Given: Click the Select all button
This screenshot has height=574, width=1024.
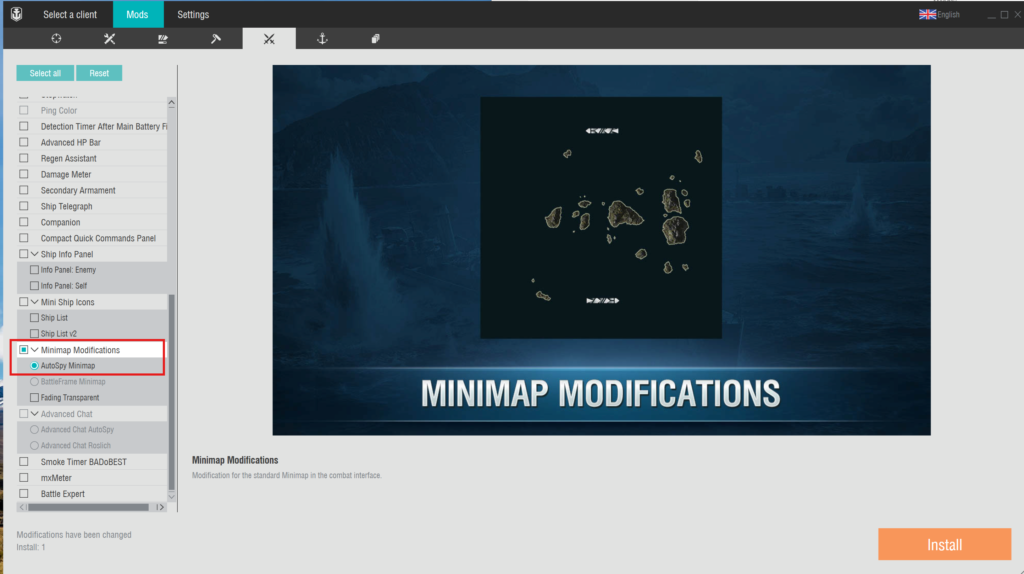Looking at the screenshot, I should point(45,73).
